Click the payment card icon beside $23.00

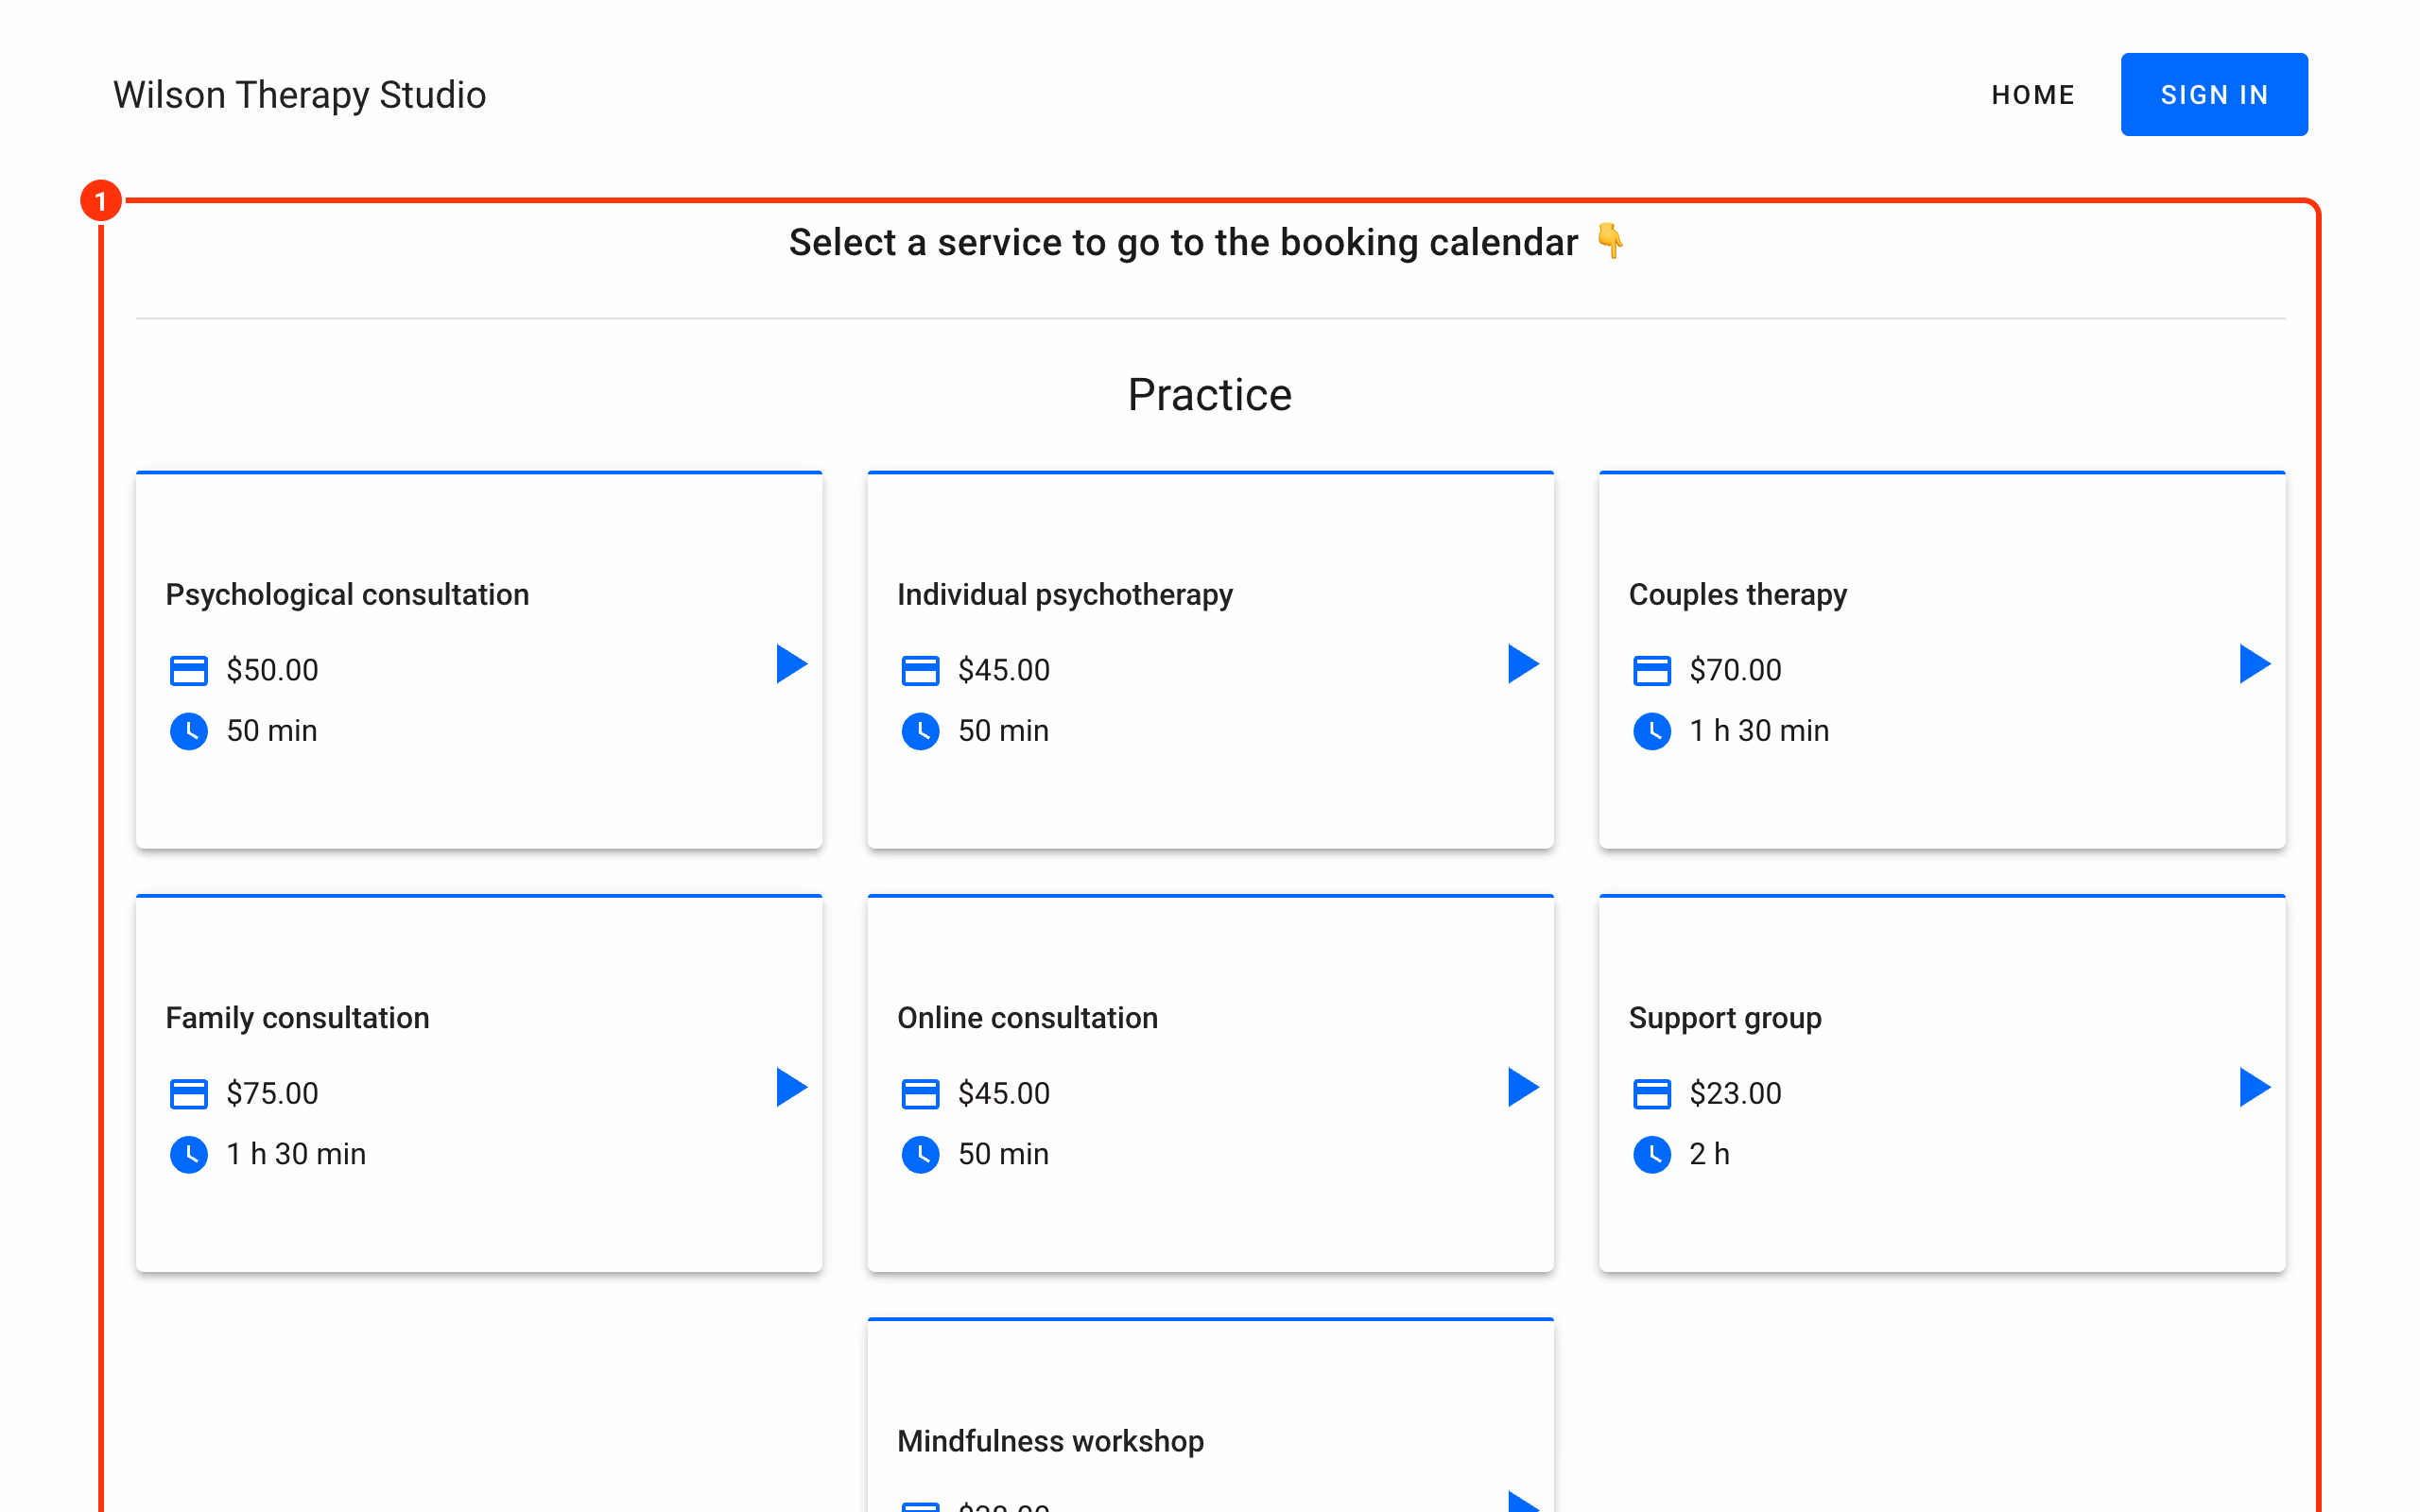click(1652, 1094)
